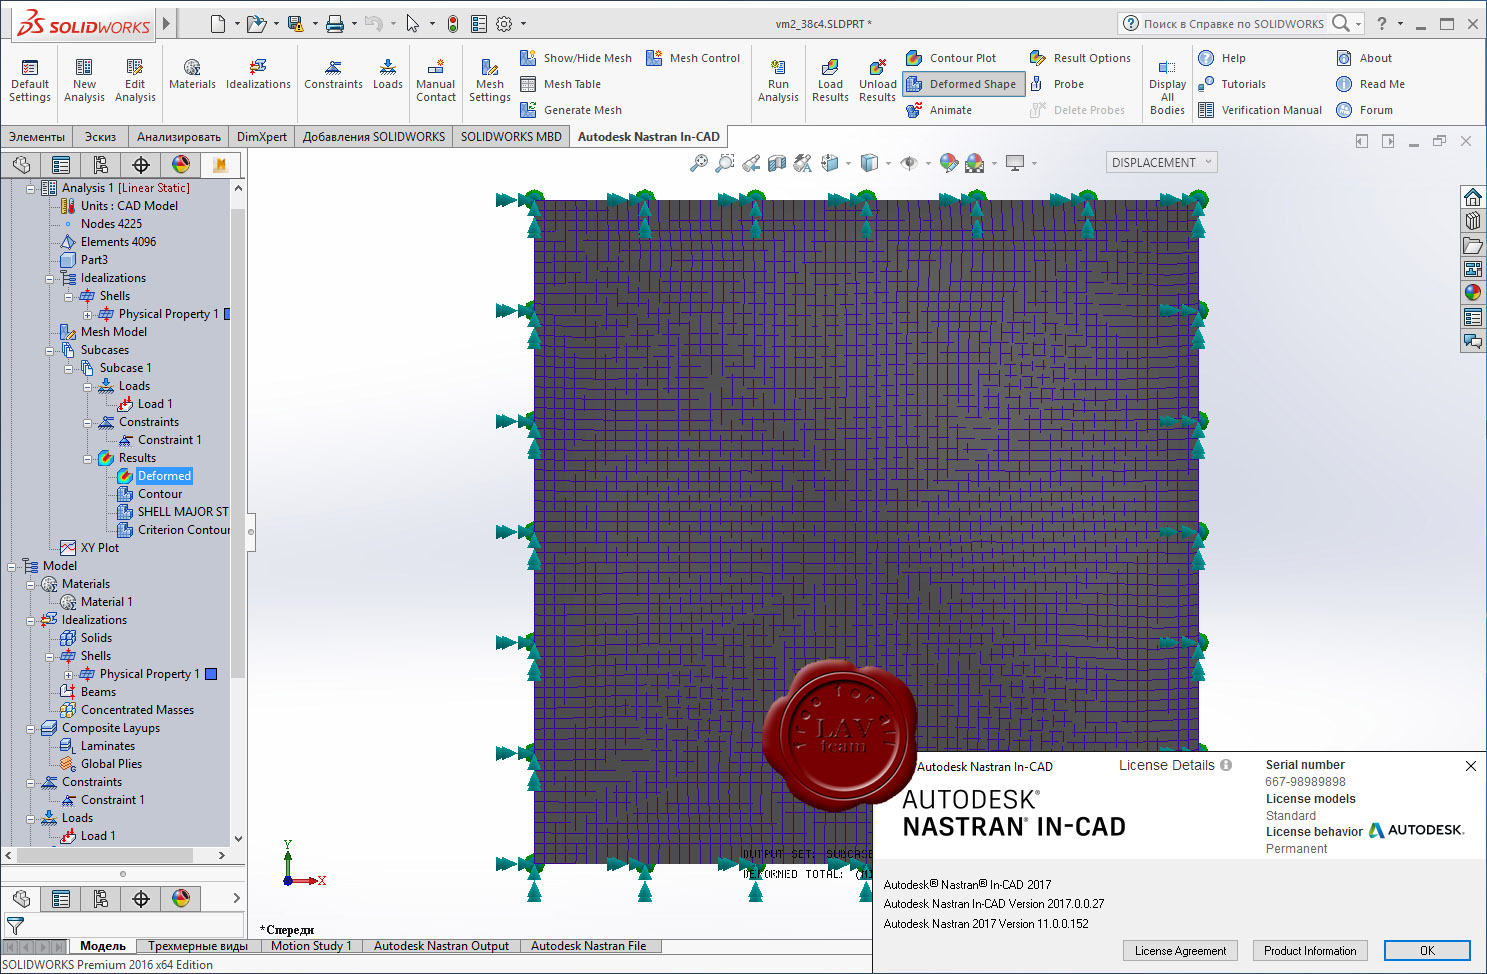The height and width of the screenshot is (974, 1487).
Task: Click the License Agreement button
Action: [x=1180, y=951]
